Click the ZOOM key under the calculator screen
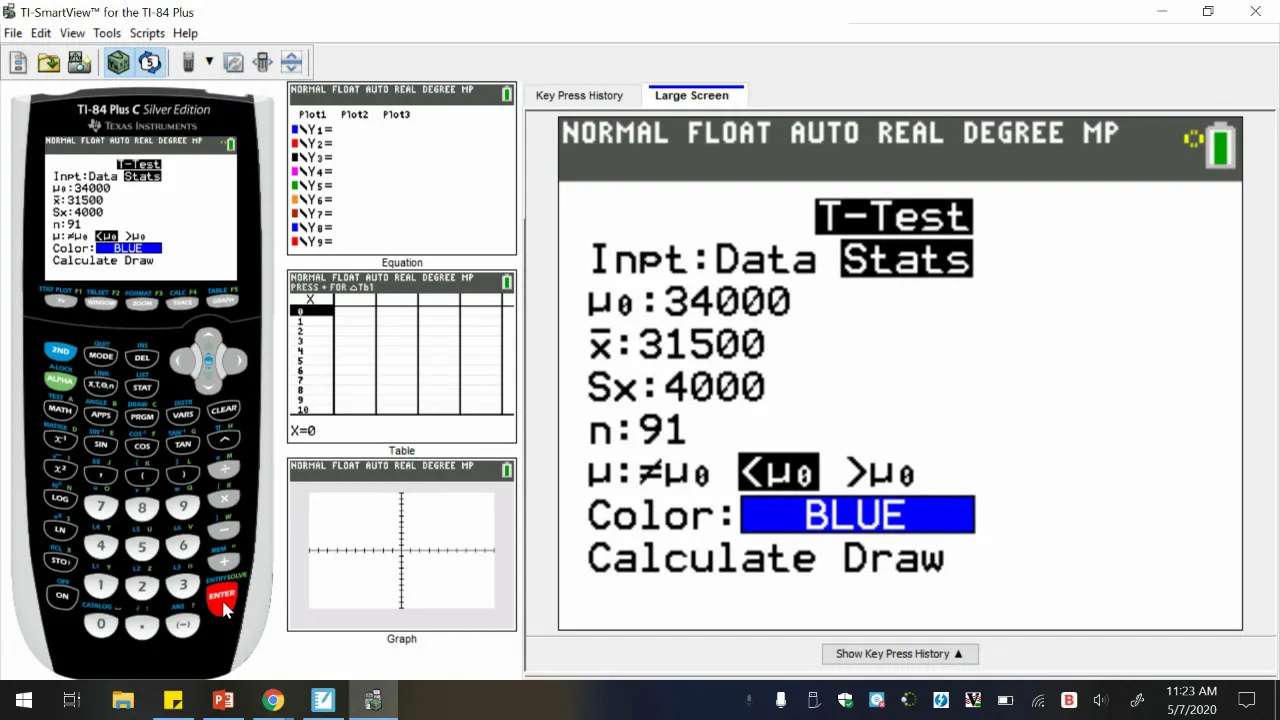 pos(142,303)
